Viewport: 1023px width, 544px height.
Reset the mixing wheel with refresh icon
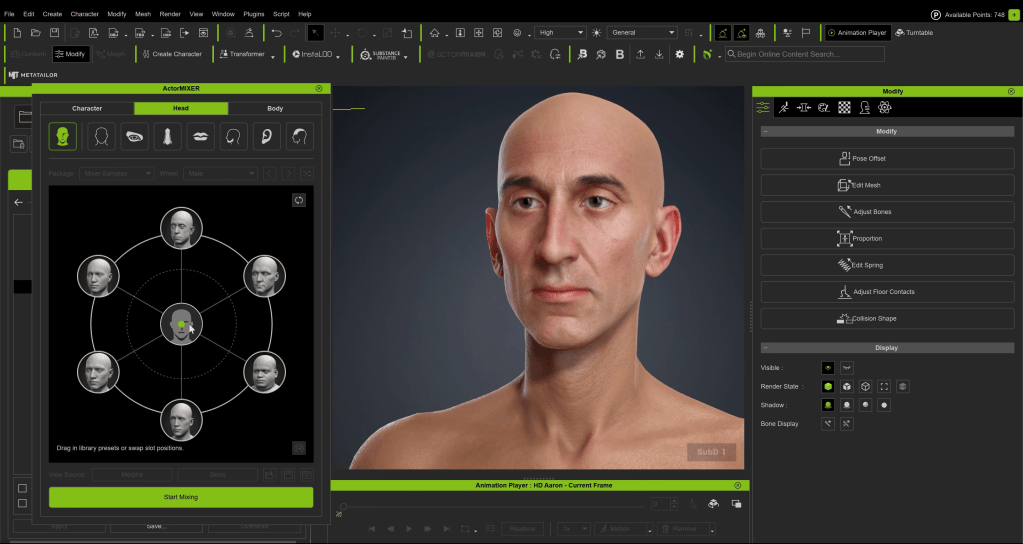[299, 200]
